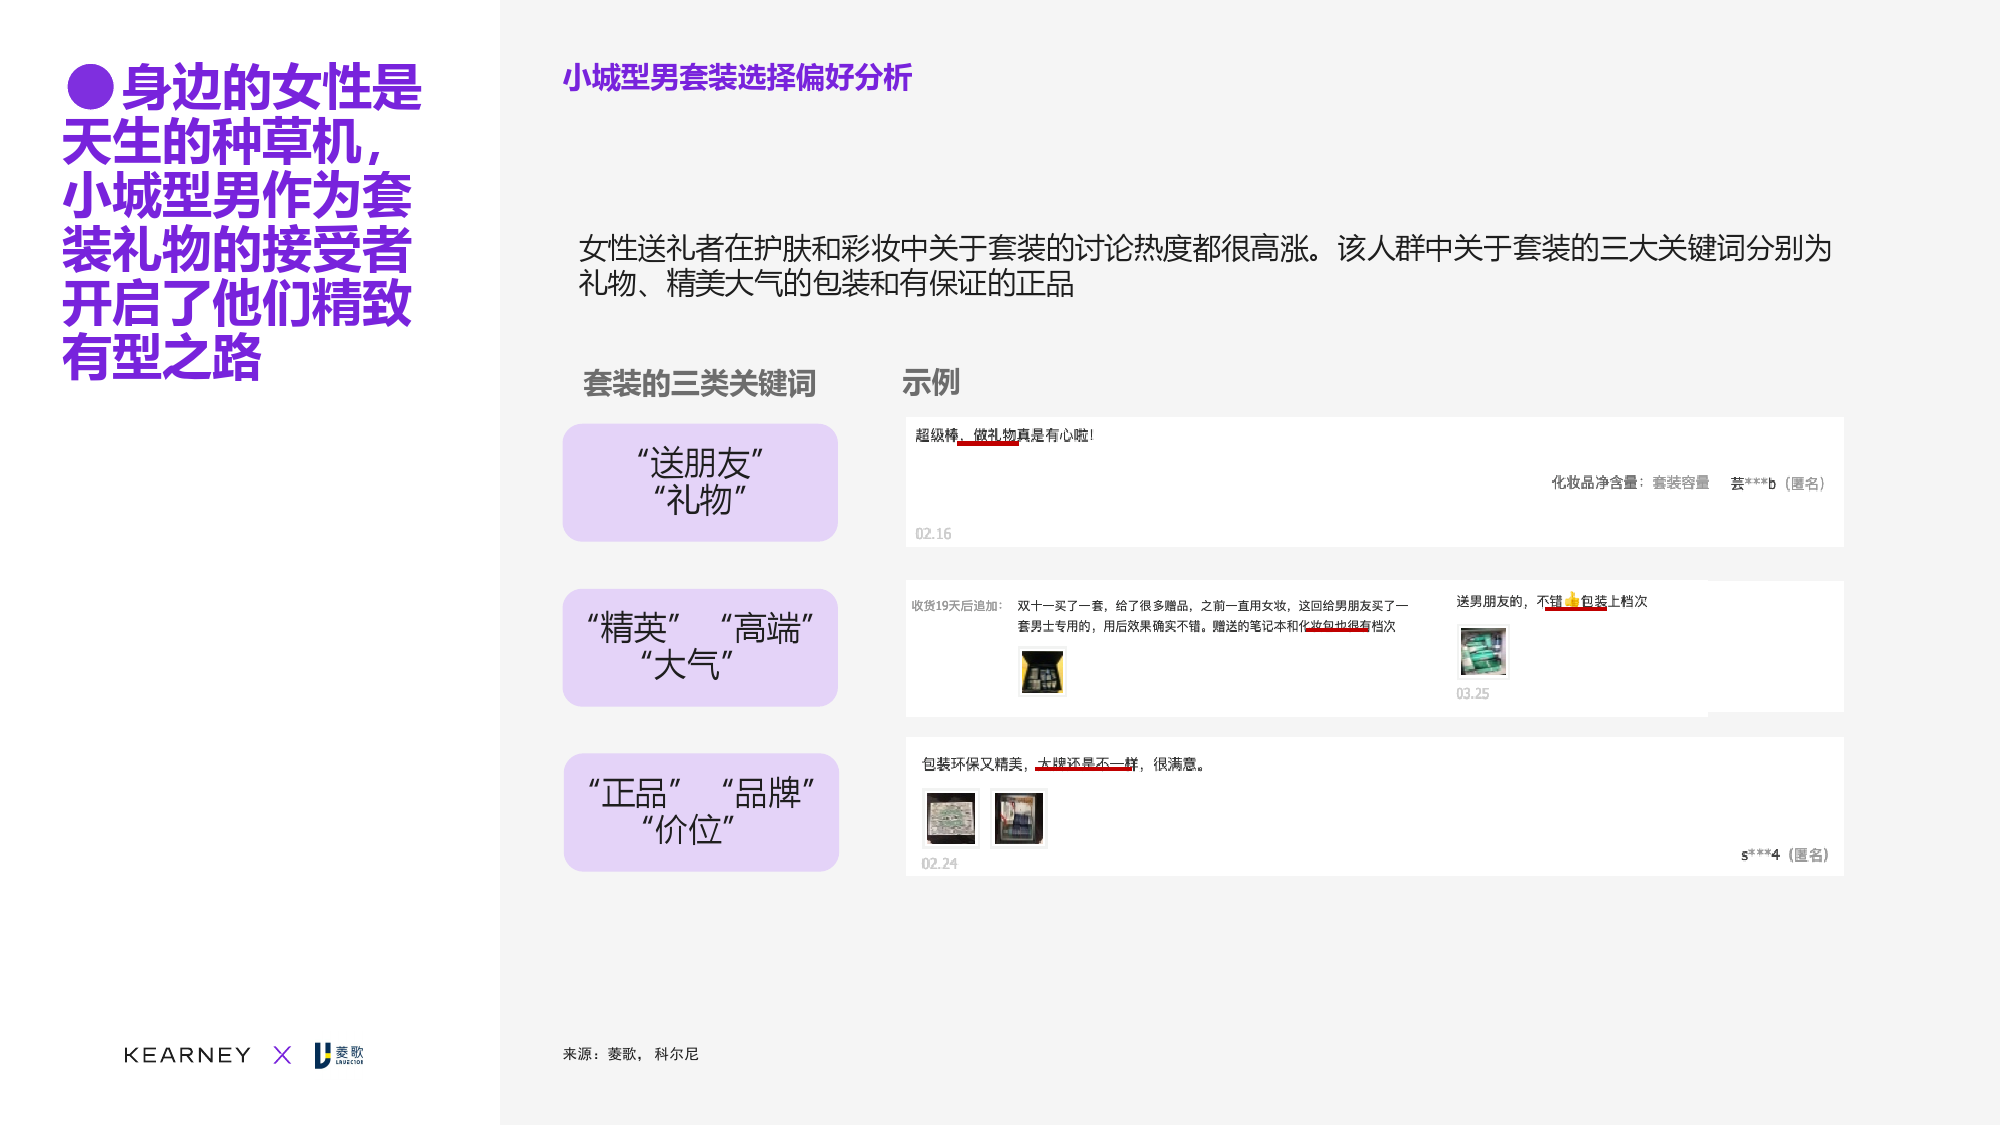The image size is (2000, 1125).
Task: Open first thumbnail in 02.24 review
Action: click(950, 818)
